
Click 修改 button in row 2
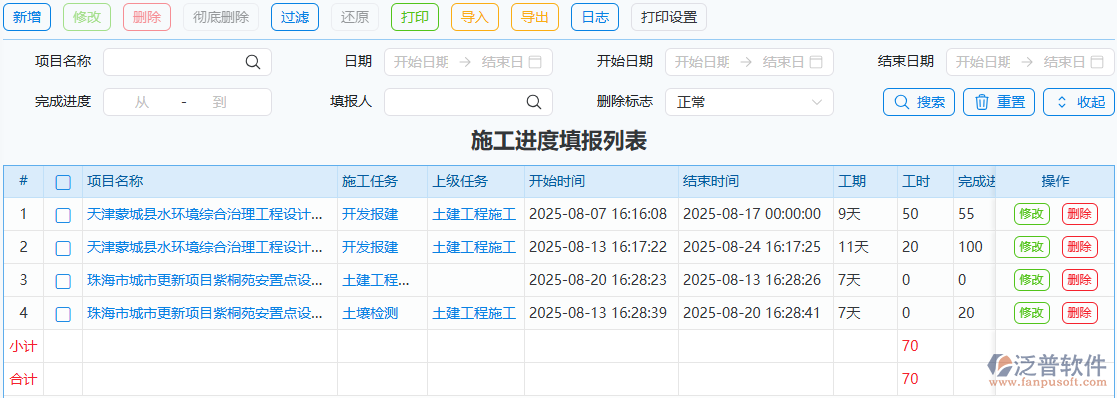pyautogui.click(x=1032, y=247)
